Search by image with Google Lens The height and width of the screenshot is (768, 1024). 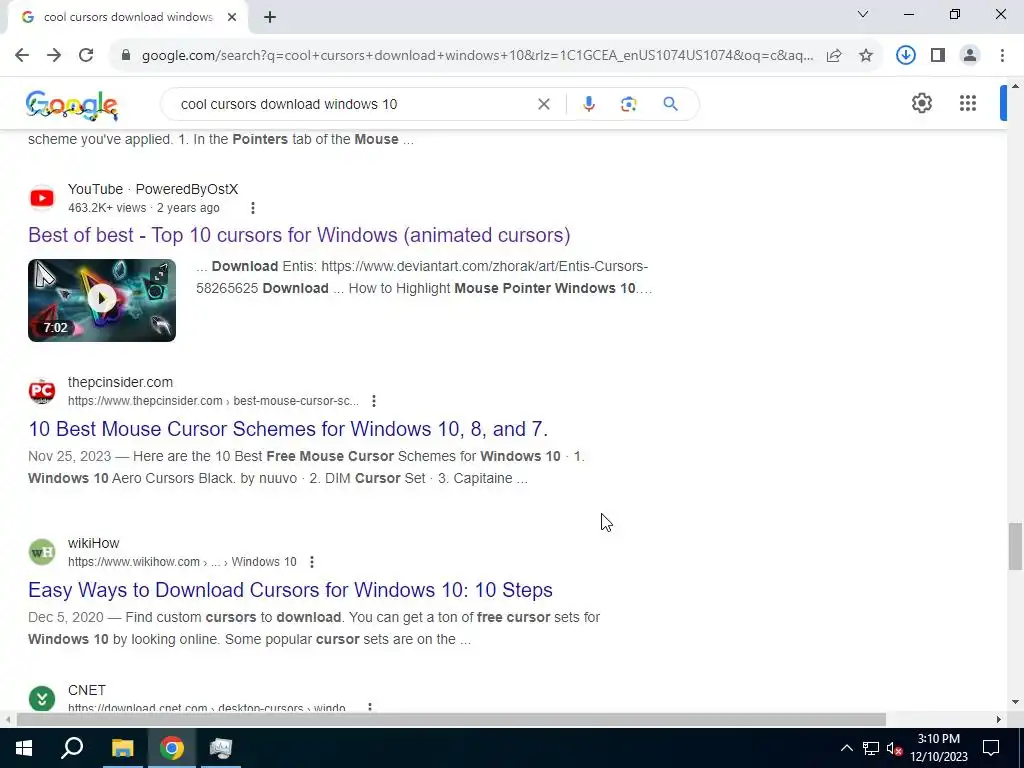coord(628,104)
